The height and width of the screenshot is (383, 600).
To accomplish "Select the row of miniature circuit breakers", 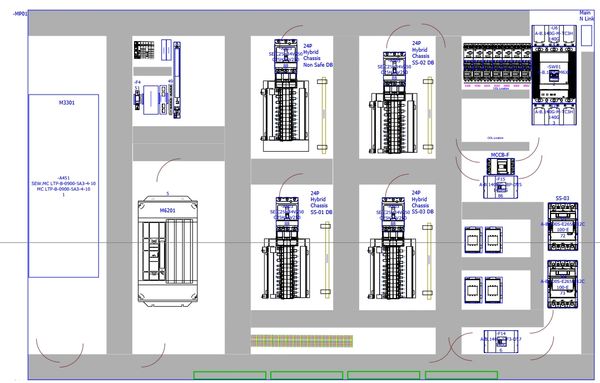I will (x=497, y=63).
